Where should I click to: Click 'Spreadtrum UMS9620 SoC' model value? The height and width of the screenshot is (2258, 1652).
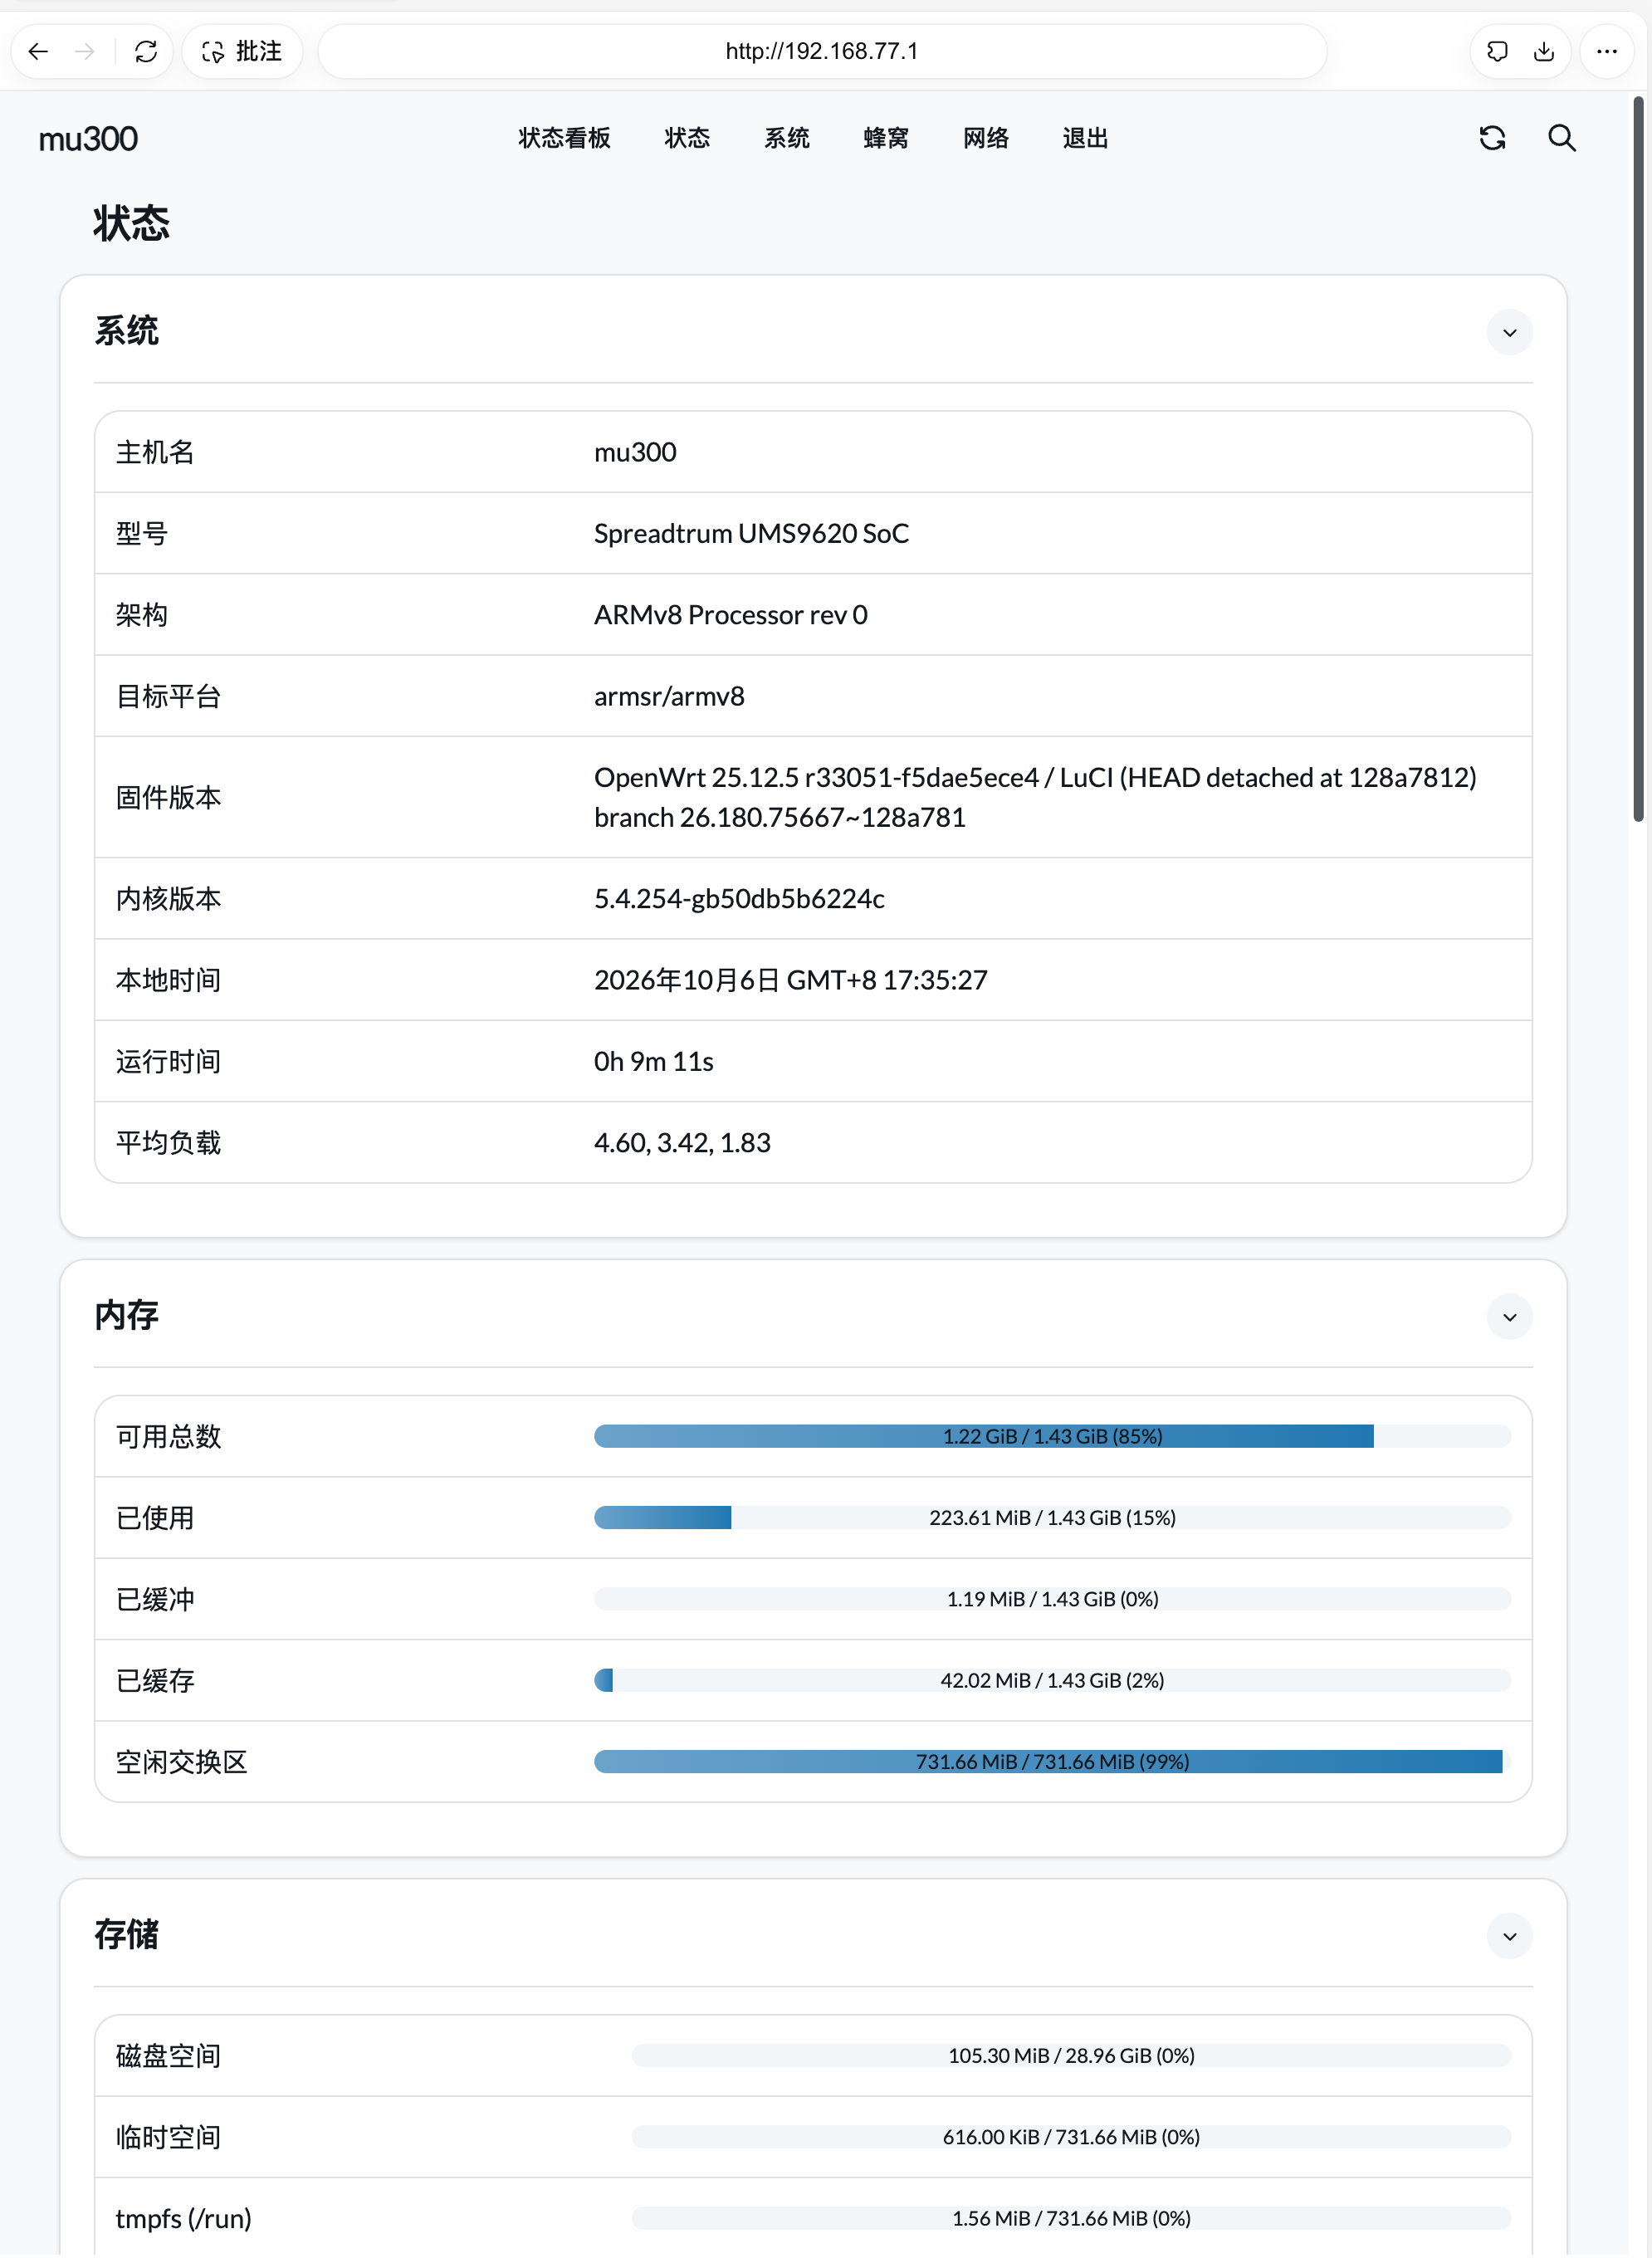751,533
